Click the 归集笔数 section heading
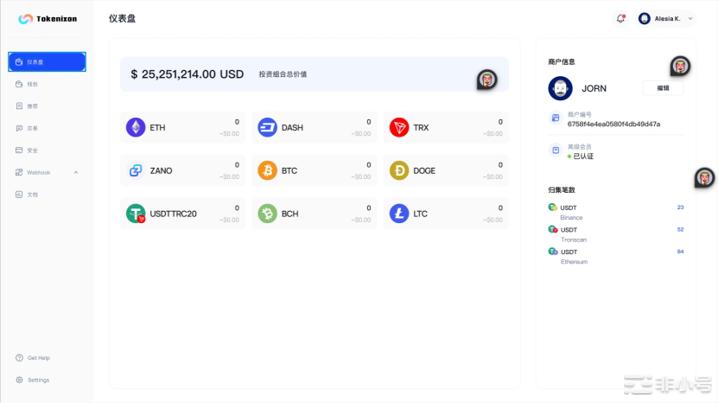Viewport: 718px width, 403px height. click(561, 190)
